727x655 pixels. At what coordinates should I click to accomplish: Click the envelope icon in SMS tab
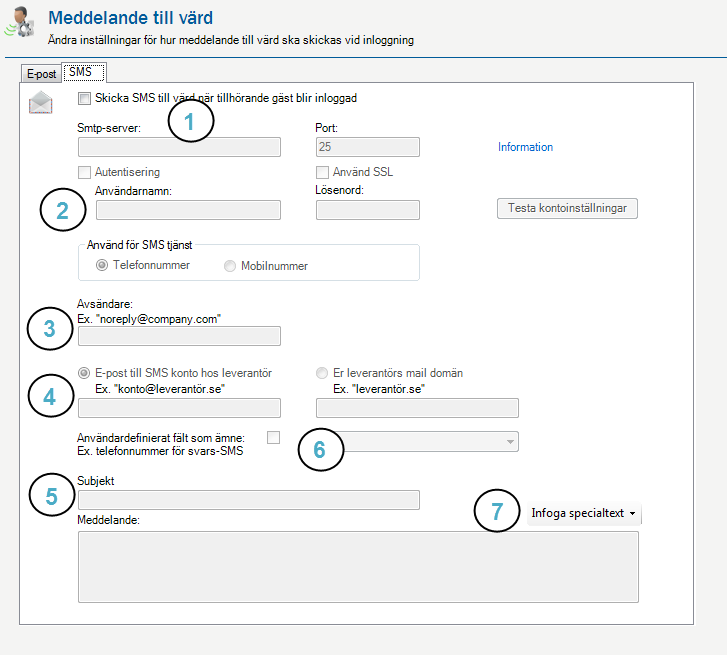click(41, 102)
